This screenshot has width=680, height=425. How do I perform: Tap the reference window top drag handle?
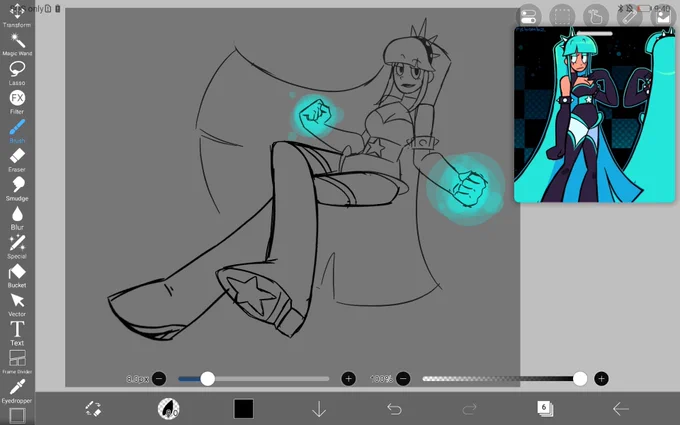594,33
